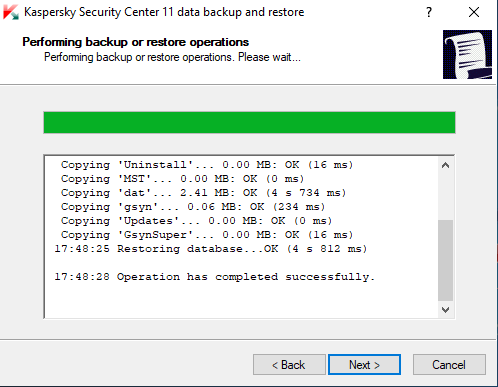This screenshot has height=387, width=498.
Task: Click the scrollbar track above the thumb
Action: click(x=445, y=196)
